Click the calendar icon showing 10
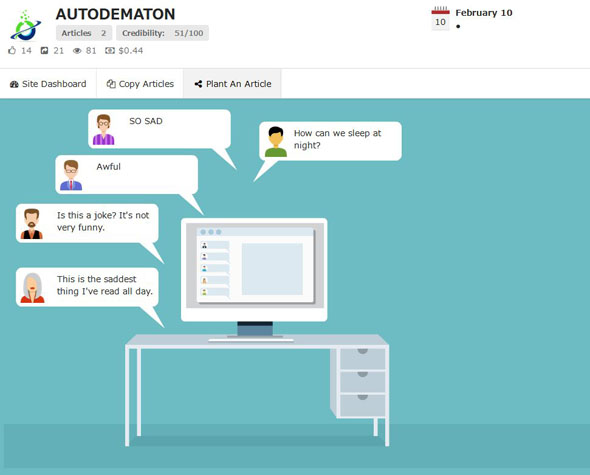 440,18
